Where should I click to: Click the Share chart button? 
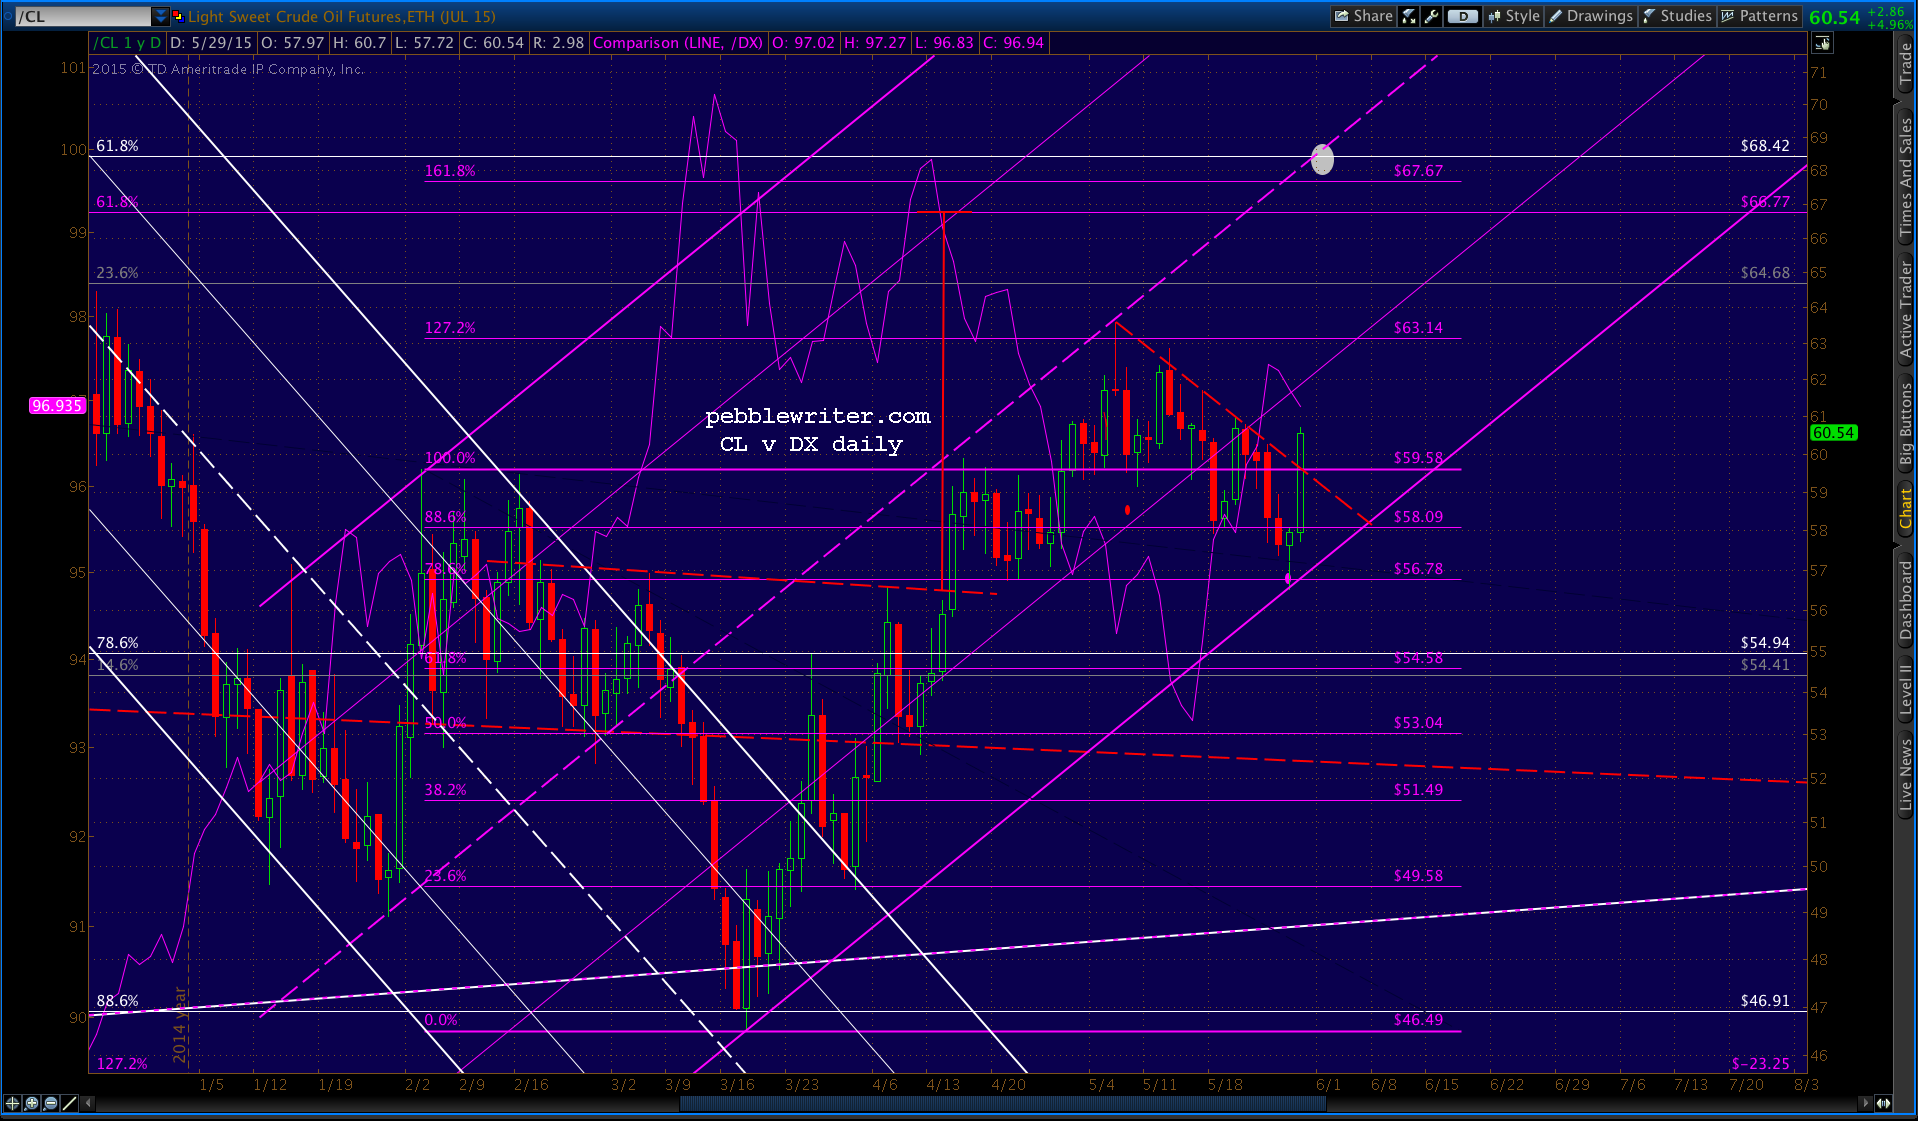[x=1363, y=16]
